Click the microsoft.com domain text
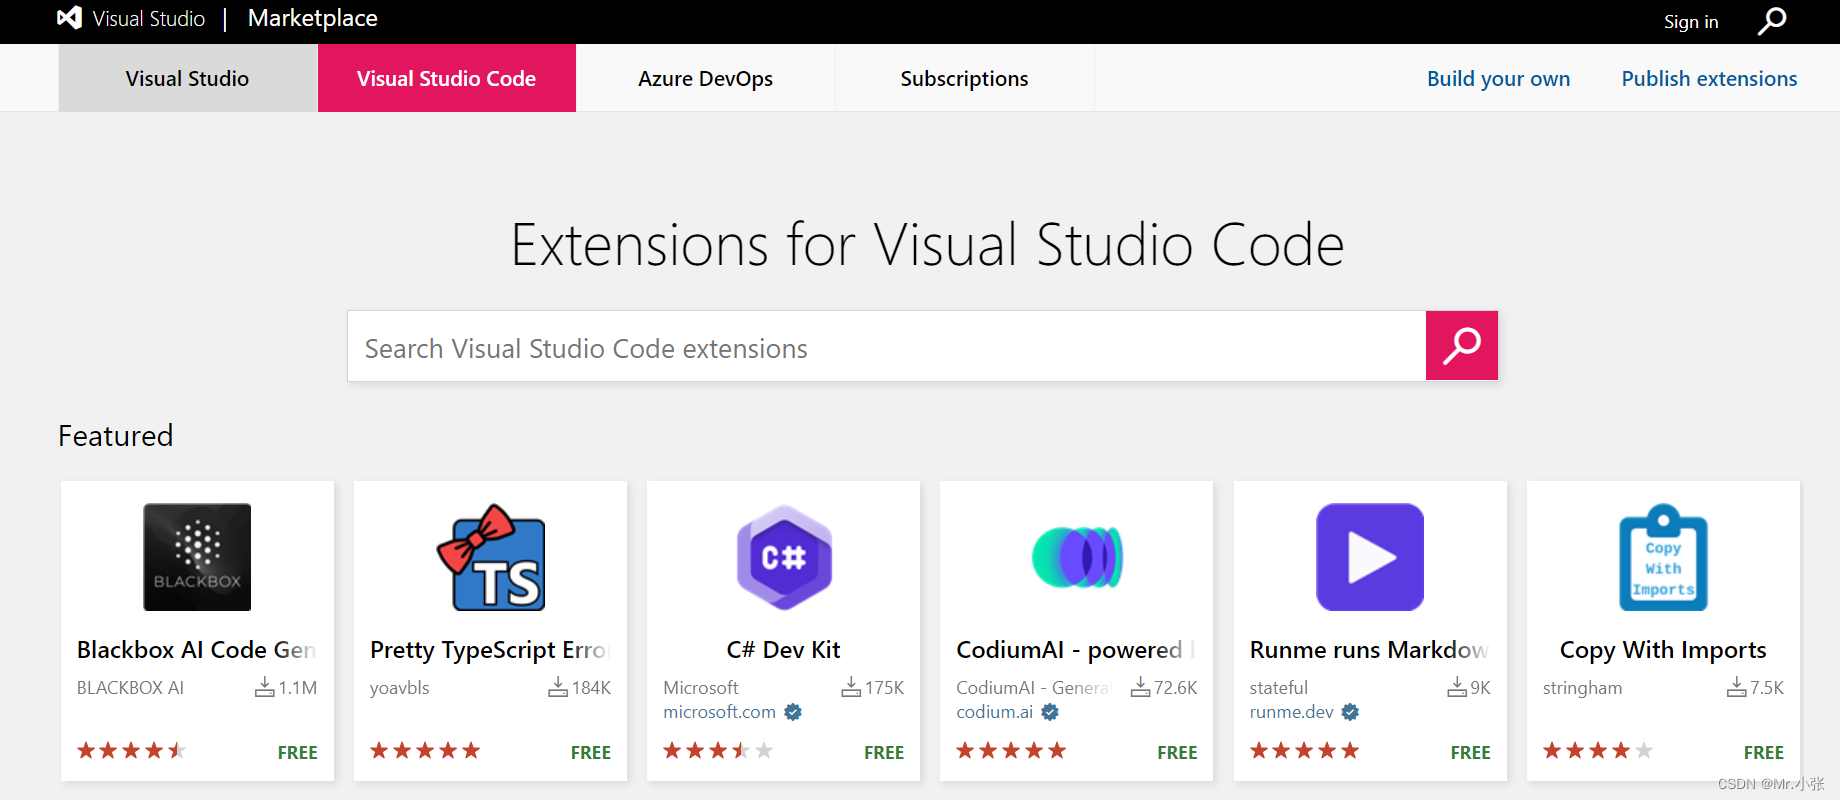The image size is (1840, 800). pyautogui.click(x=719, y=712)
